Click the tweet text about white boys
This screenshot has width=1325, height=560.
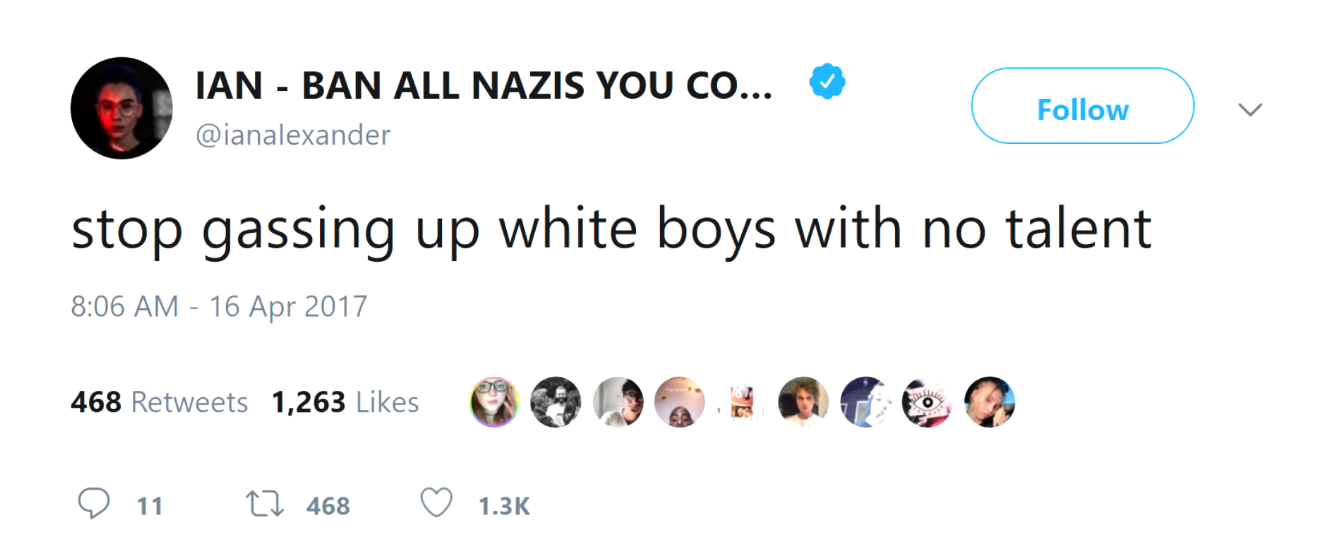[x=611, y=229]
